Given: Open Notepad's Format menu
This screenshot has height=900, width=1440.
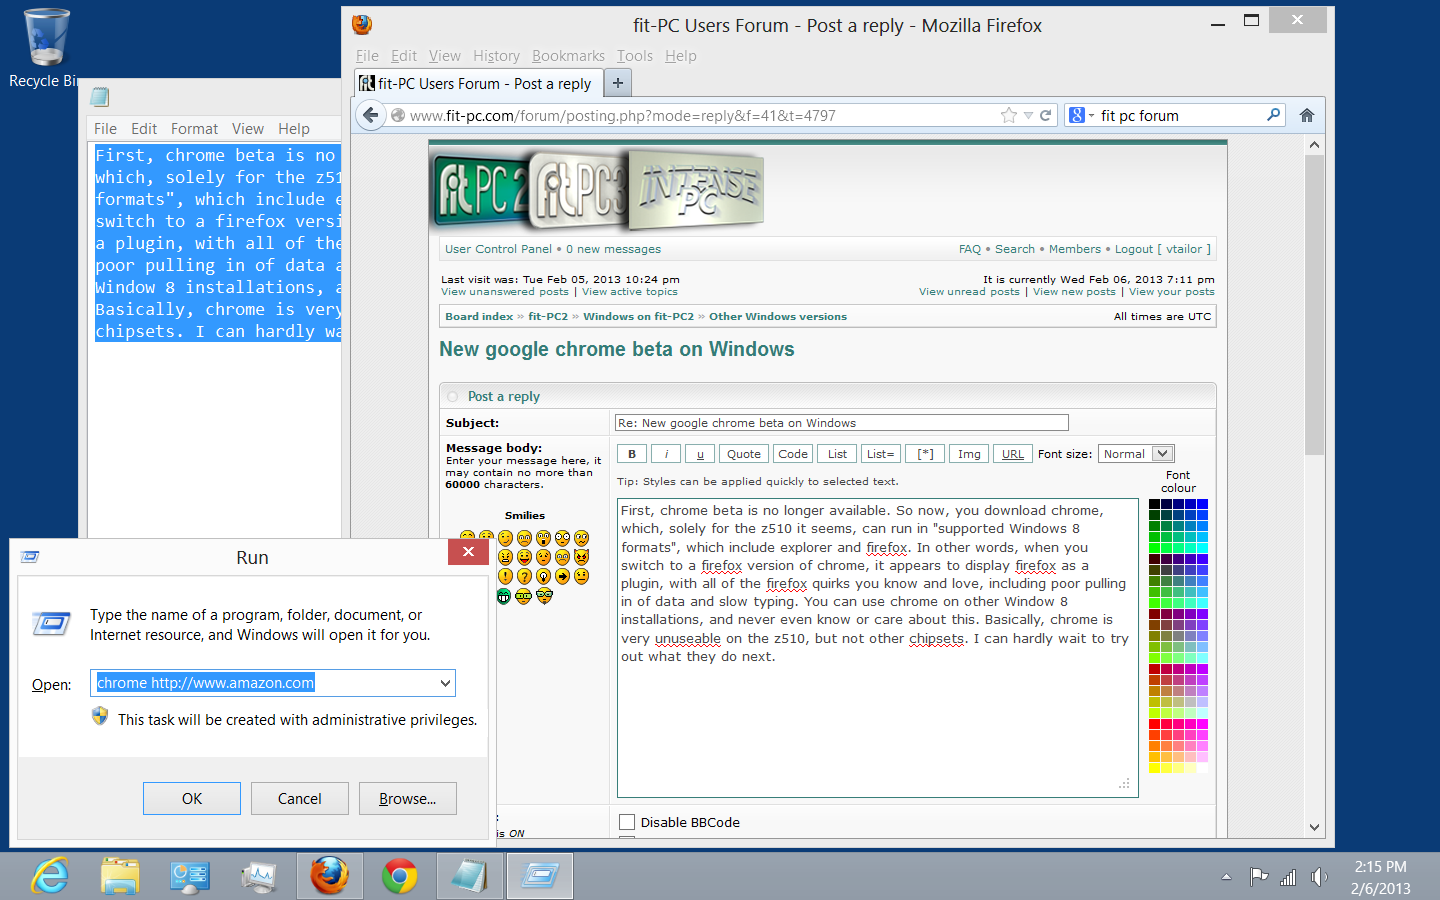Looking at the screenshot, I should pos(194,129).
